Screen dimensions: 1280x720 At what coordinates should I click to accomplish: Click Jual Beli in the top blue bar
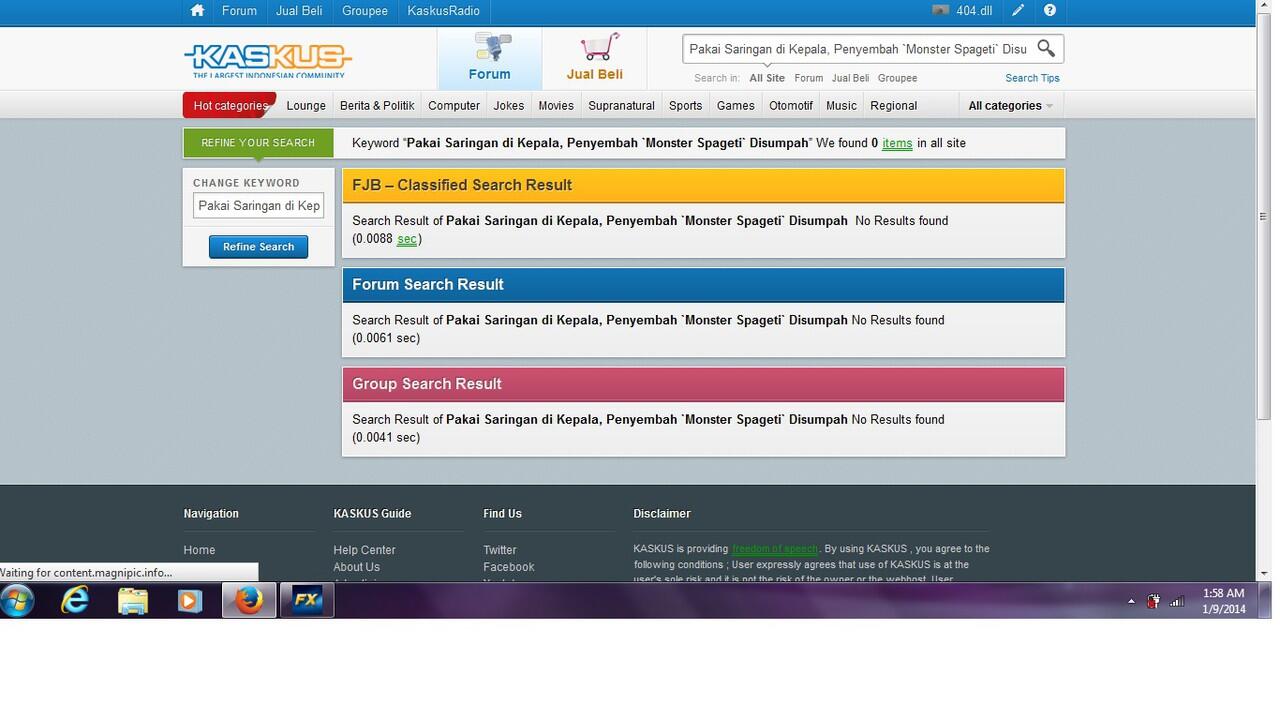pyautogui.click(x=299, y=11)
